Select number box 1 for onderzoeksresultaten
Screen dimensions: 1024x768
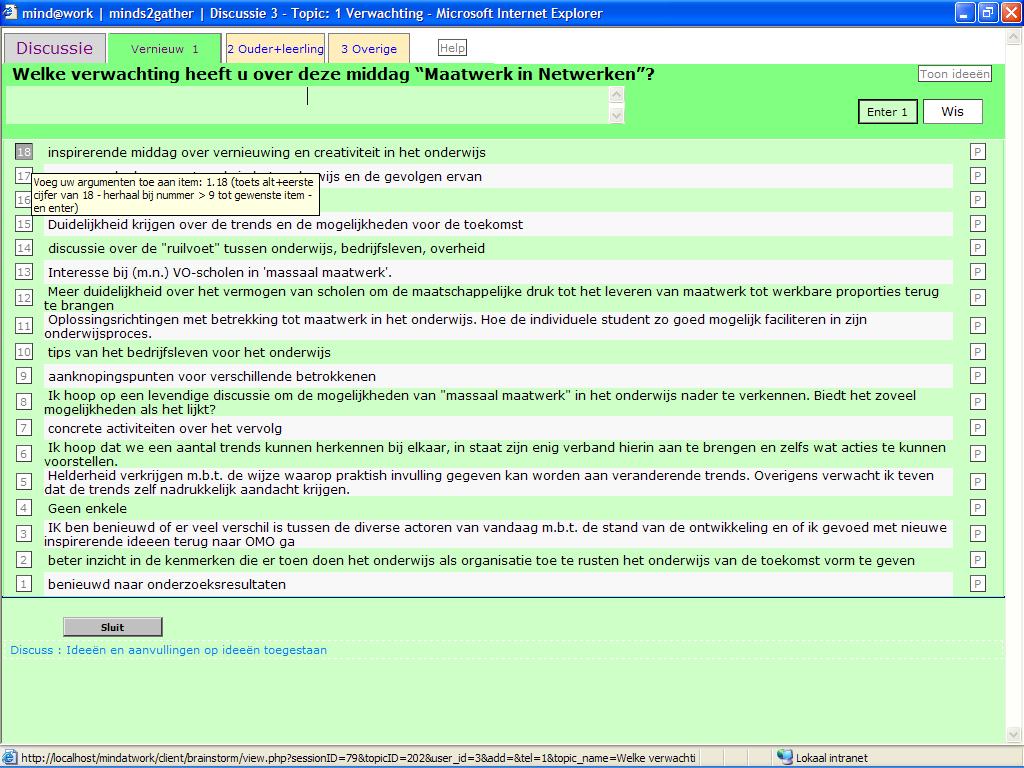tap(24, 584)
